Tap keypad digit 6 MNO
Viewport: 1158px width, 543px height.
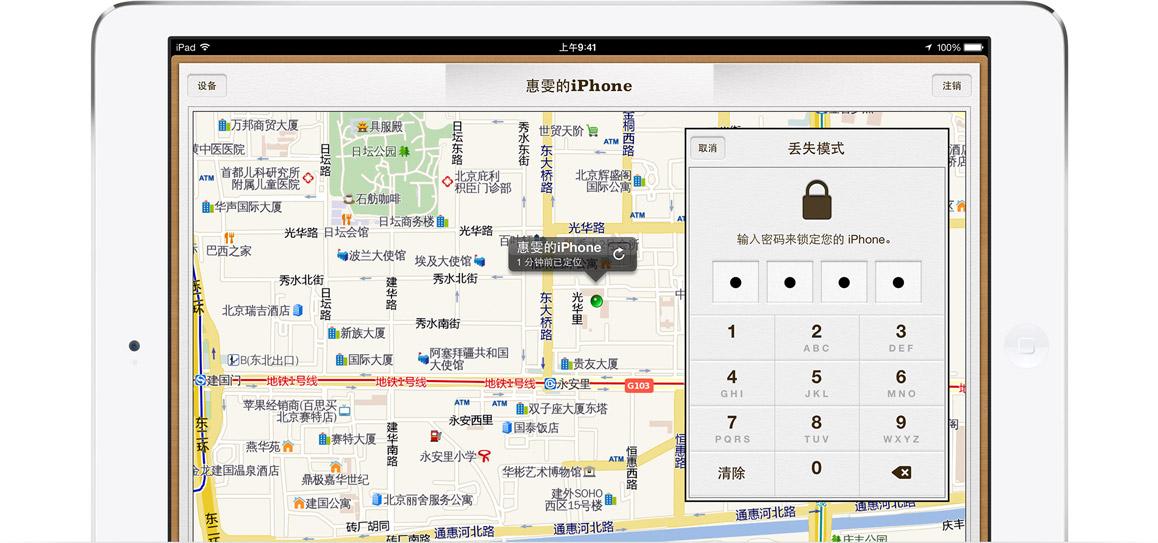tap(901, 383)
